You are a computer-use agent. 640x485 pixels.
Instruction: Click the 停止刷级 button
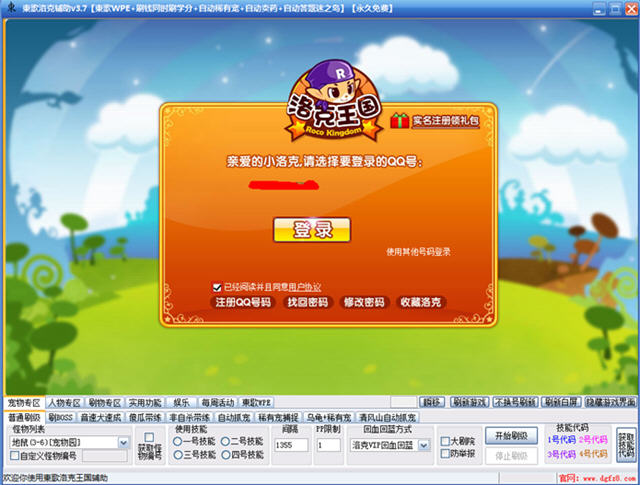[511, 456]
